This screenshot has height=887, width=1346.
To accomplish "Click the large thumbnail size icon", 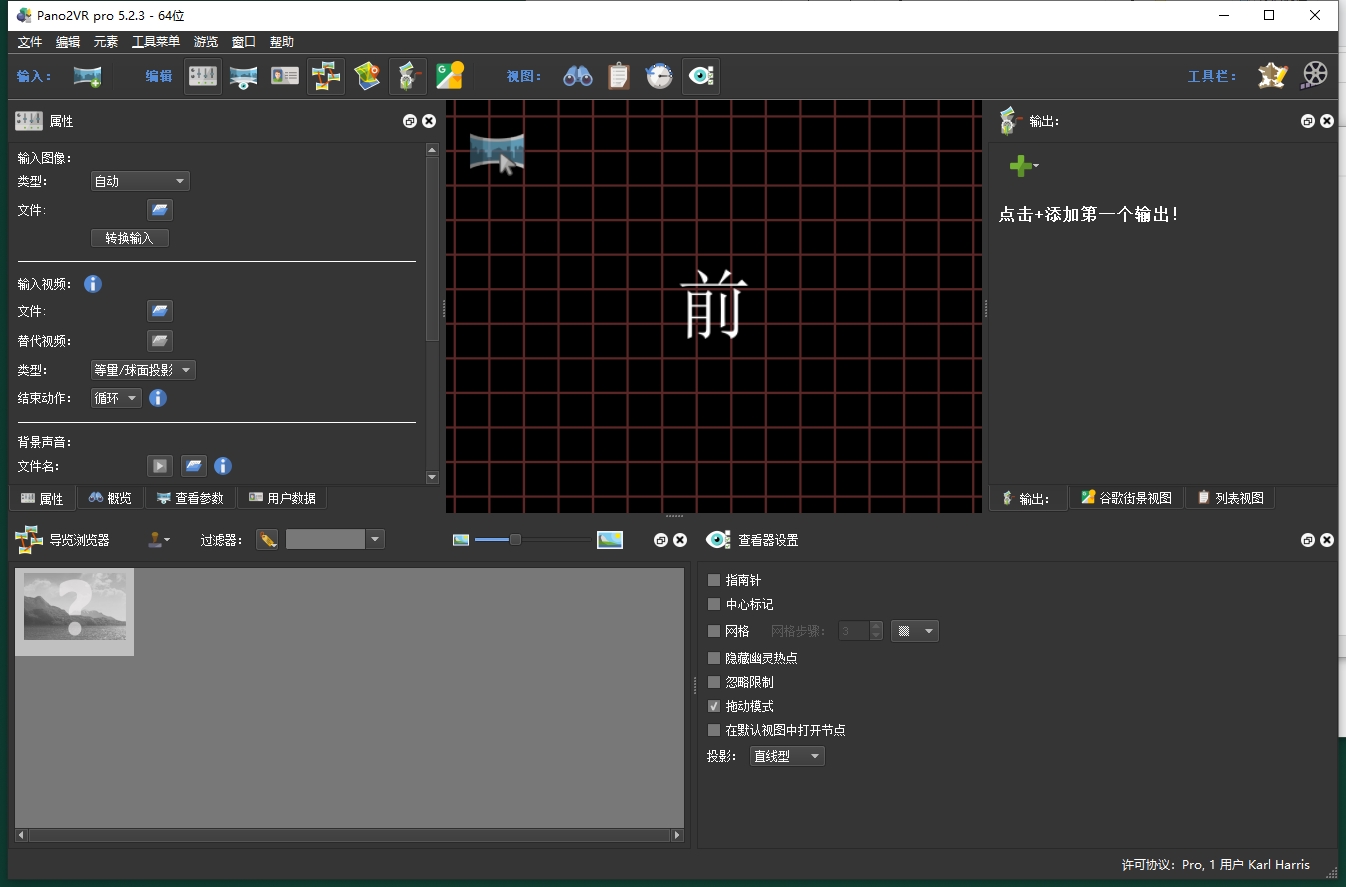I will tap(610, 540).
